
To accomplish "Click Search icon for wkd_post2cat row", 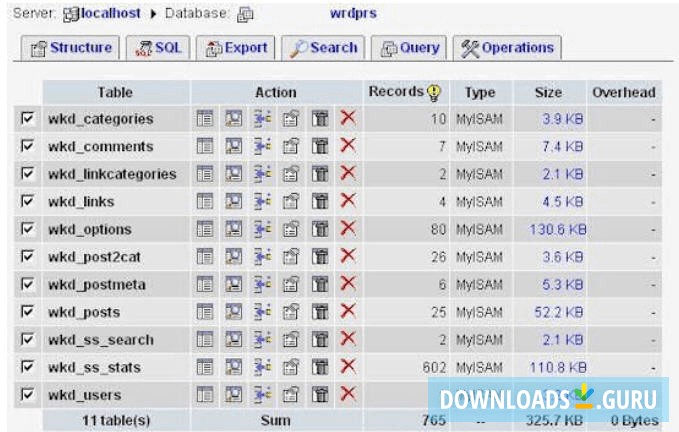I will (233, 257).
